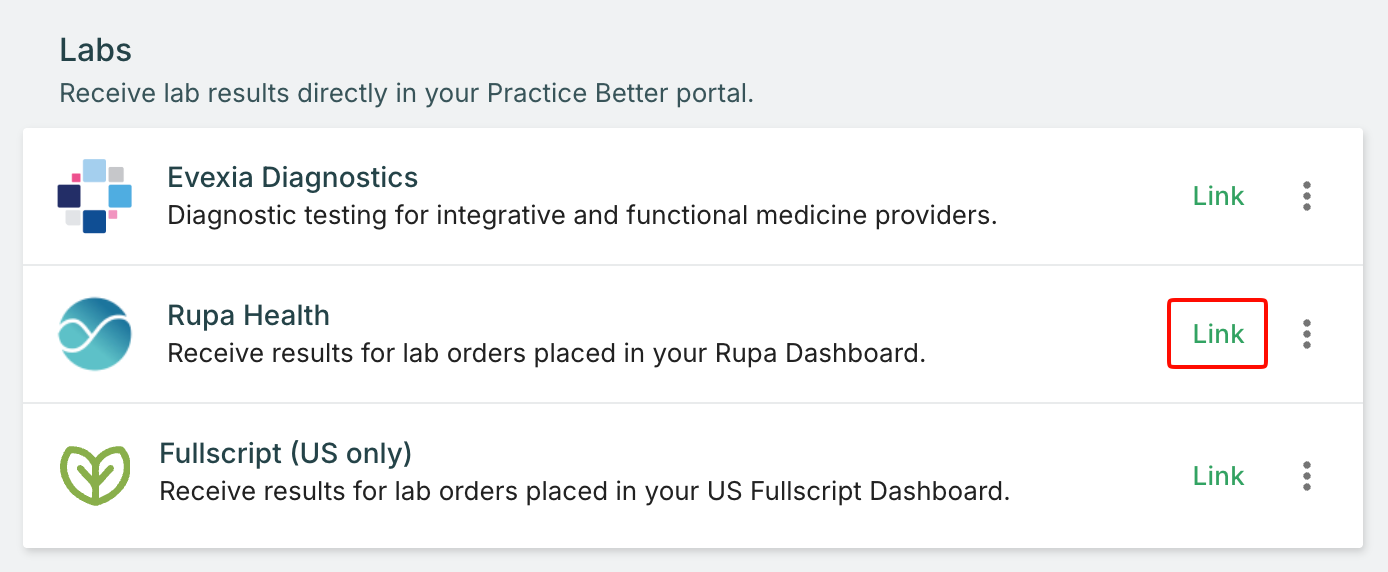Image resolution: width=1388 pixels, height=572 pixels.
Task: Select the Fullscript (US only) title
Action: point(286,454)
